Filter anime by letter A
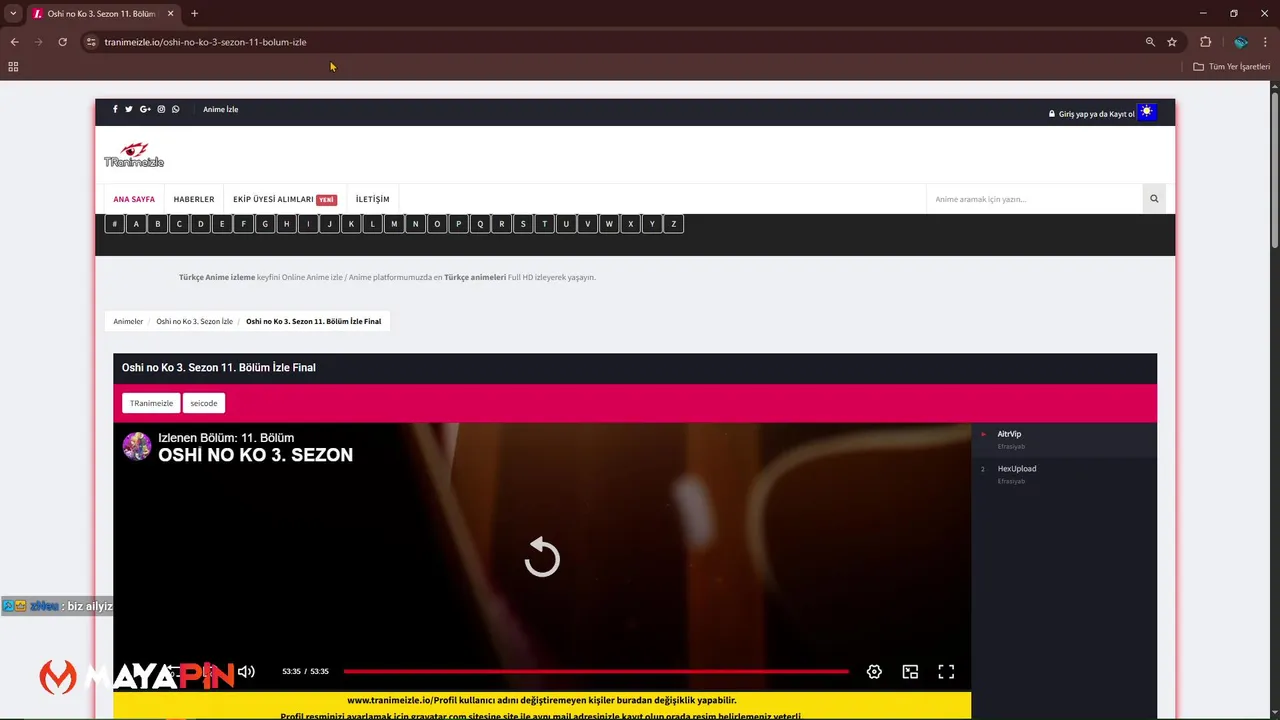The width and height of the screenshot is (1280, 720). [x=136, y=224]
